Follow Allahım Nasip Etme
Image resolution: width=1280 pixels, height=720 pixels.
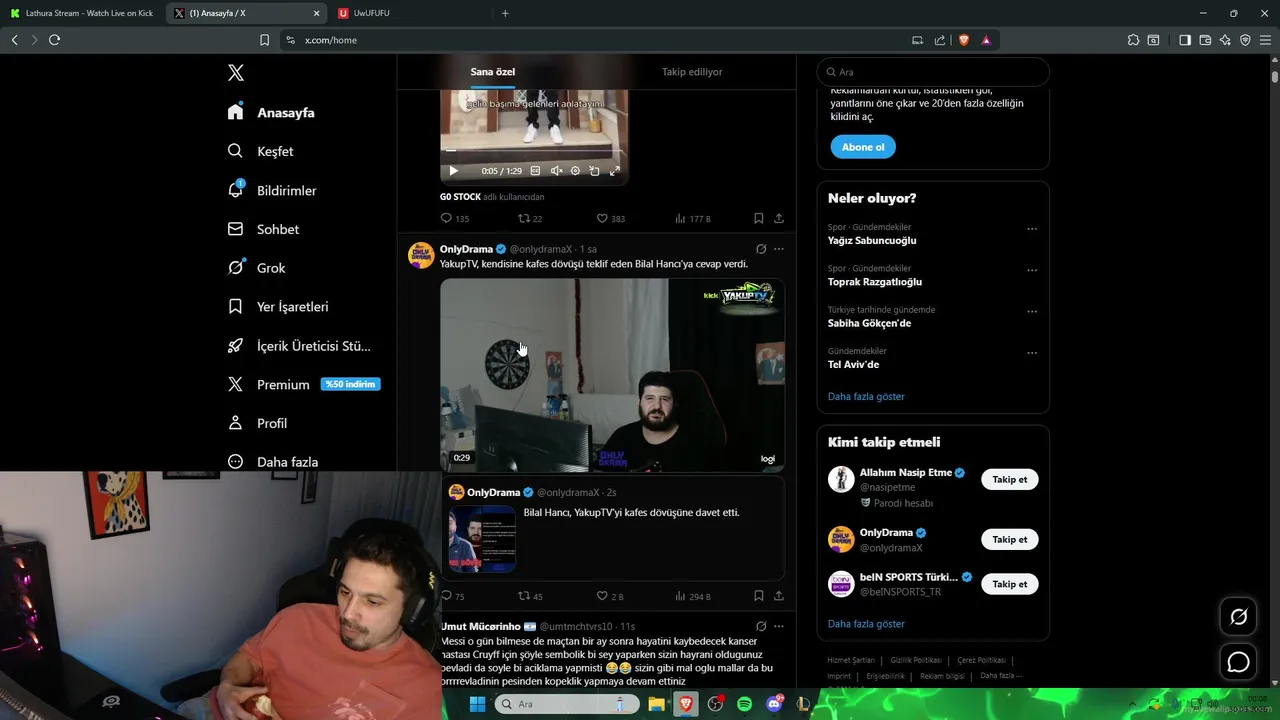click(x=1010, y=480)
